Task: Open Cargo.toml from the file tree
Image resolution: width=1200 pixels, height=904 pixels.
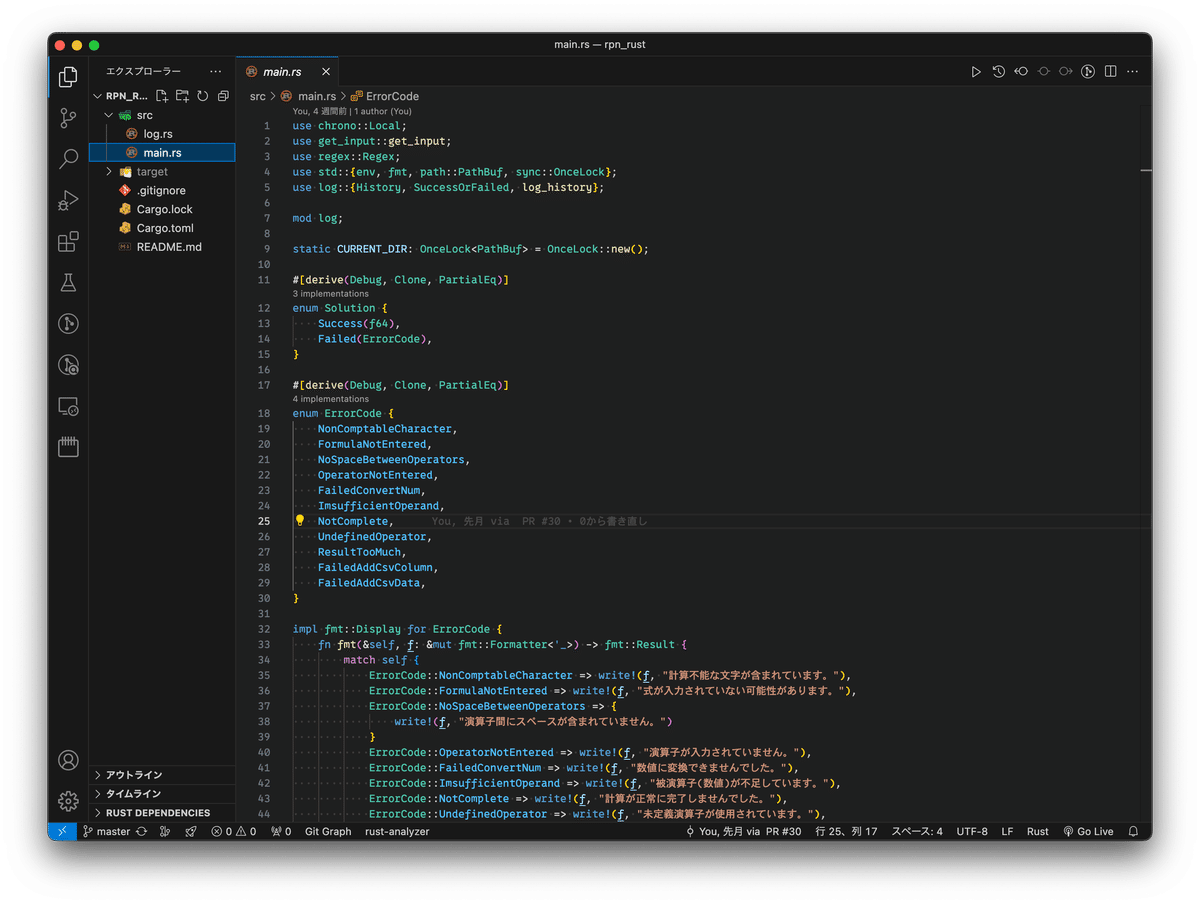Action: pos(165,228)
